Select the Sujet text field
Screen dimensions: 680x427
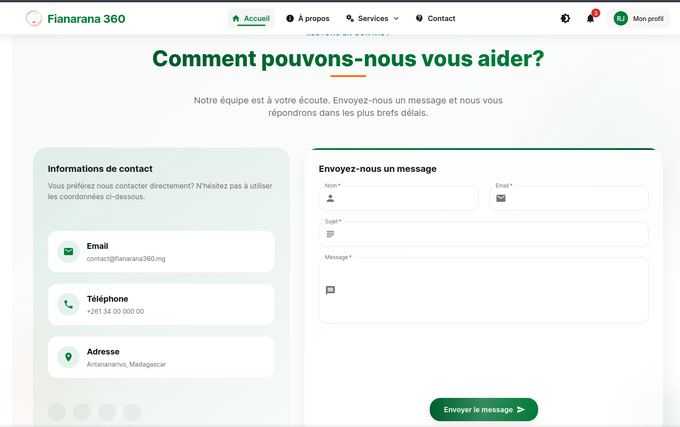(490, 234)
